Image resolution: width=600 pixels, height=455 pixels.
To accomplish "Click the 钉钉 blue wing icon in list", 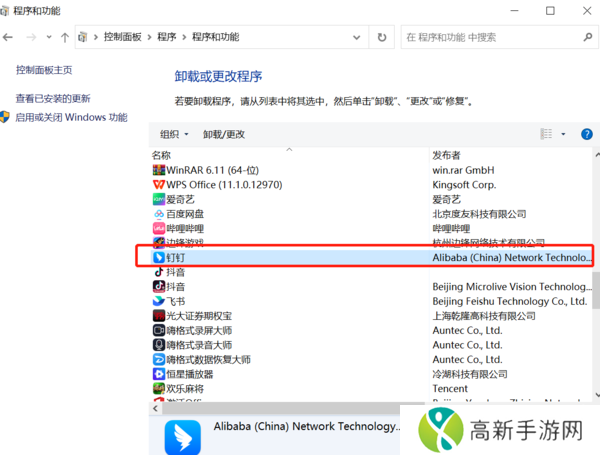I will click(158, 257).
